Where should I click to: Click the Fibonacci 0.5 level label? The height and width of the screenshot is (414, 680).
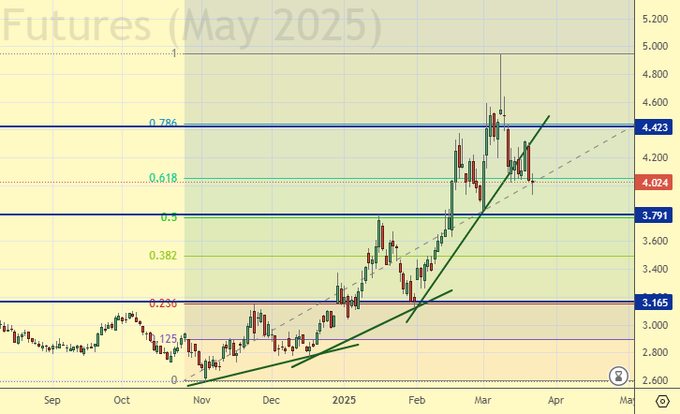tap(169, 217)
